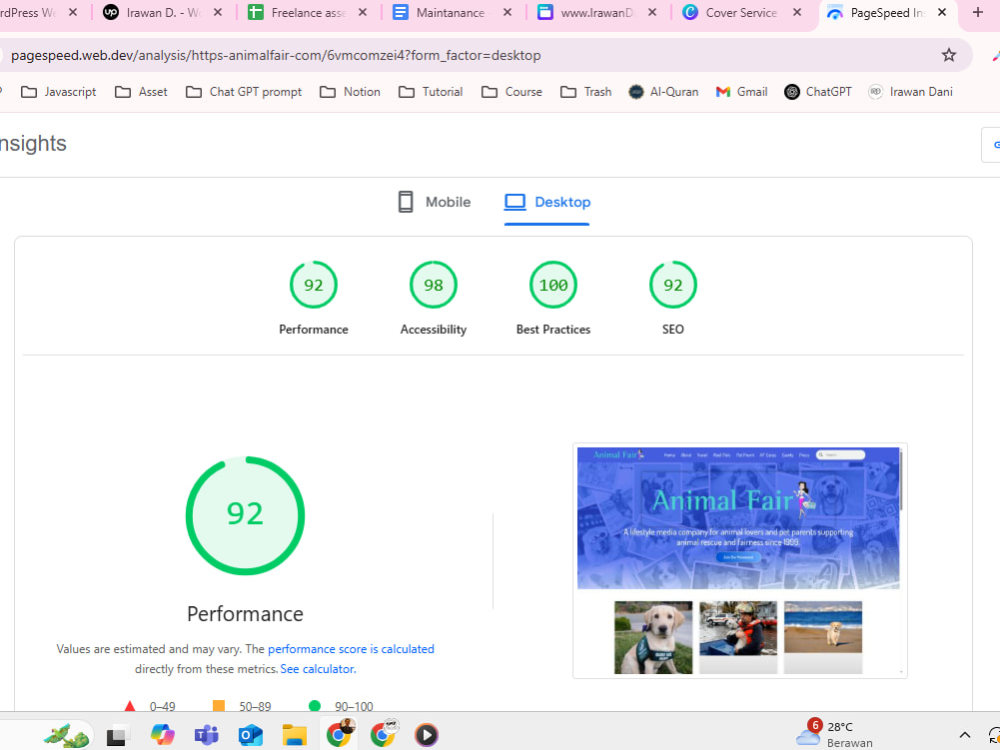Screen dimensions: 1000x750
Task: Open the Asset bookmarks folder
Action: [x=141, y=92]
